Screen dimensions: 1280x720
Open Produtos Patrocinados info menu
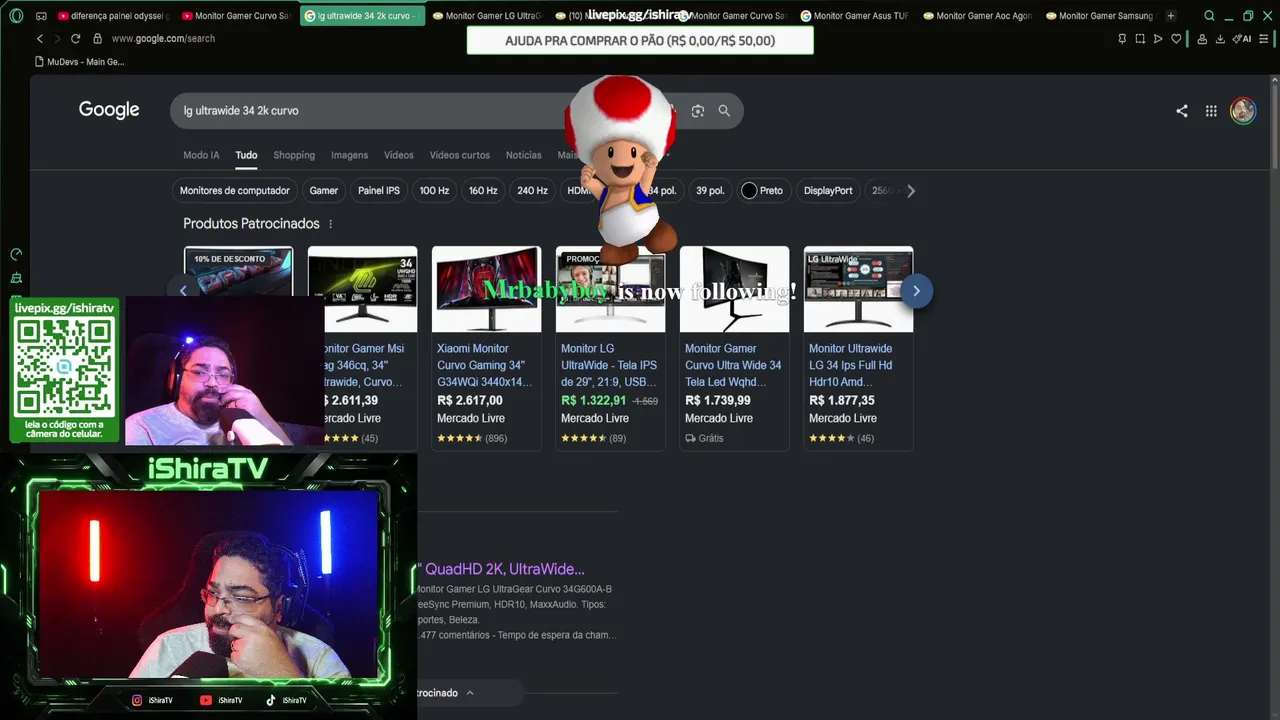pos(331,224)
